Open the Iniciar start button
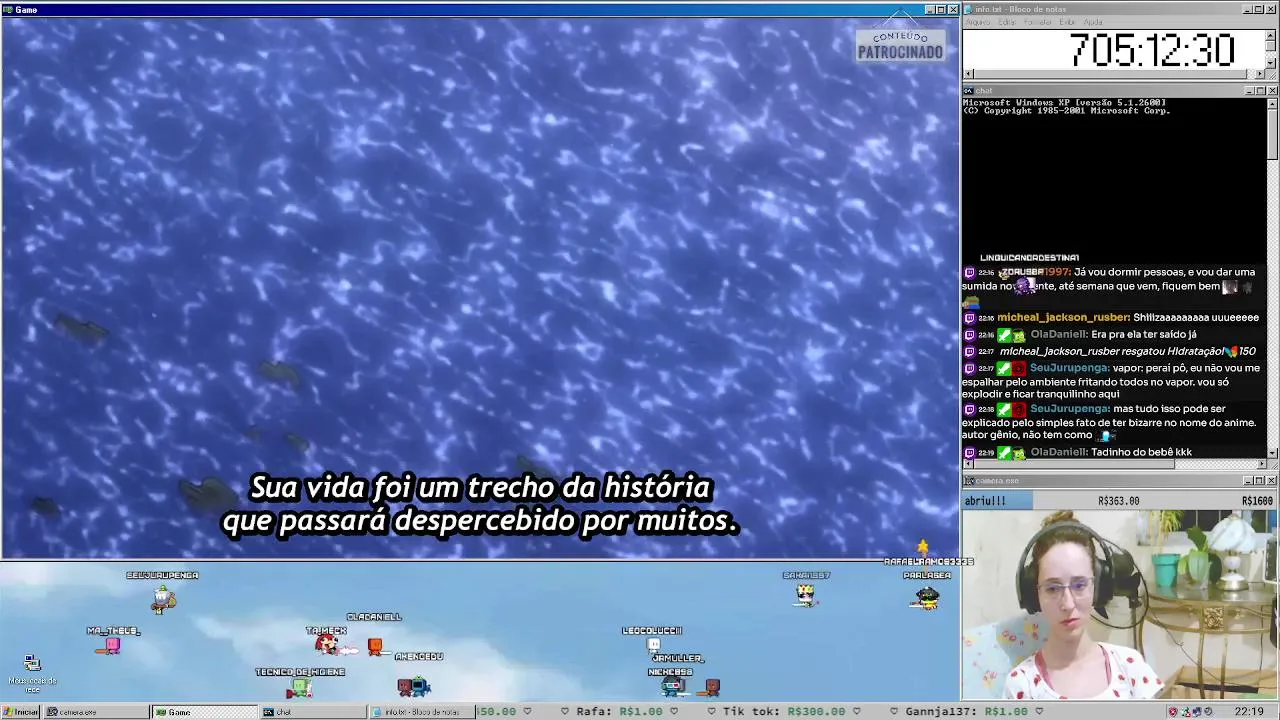 pyautogui.click(x=21, y=712)
